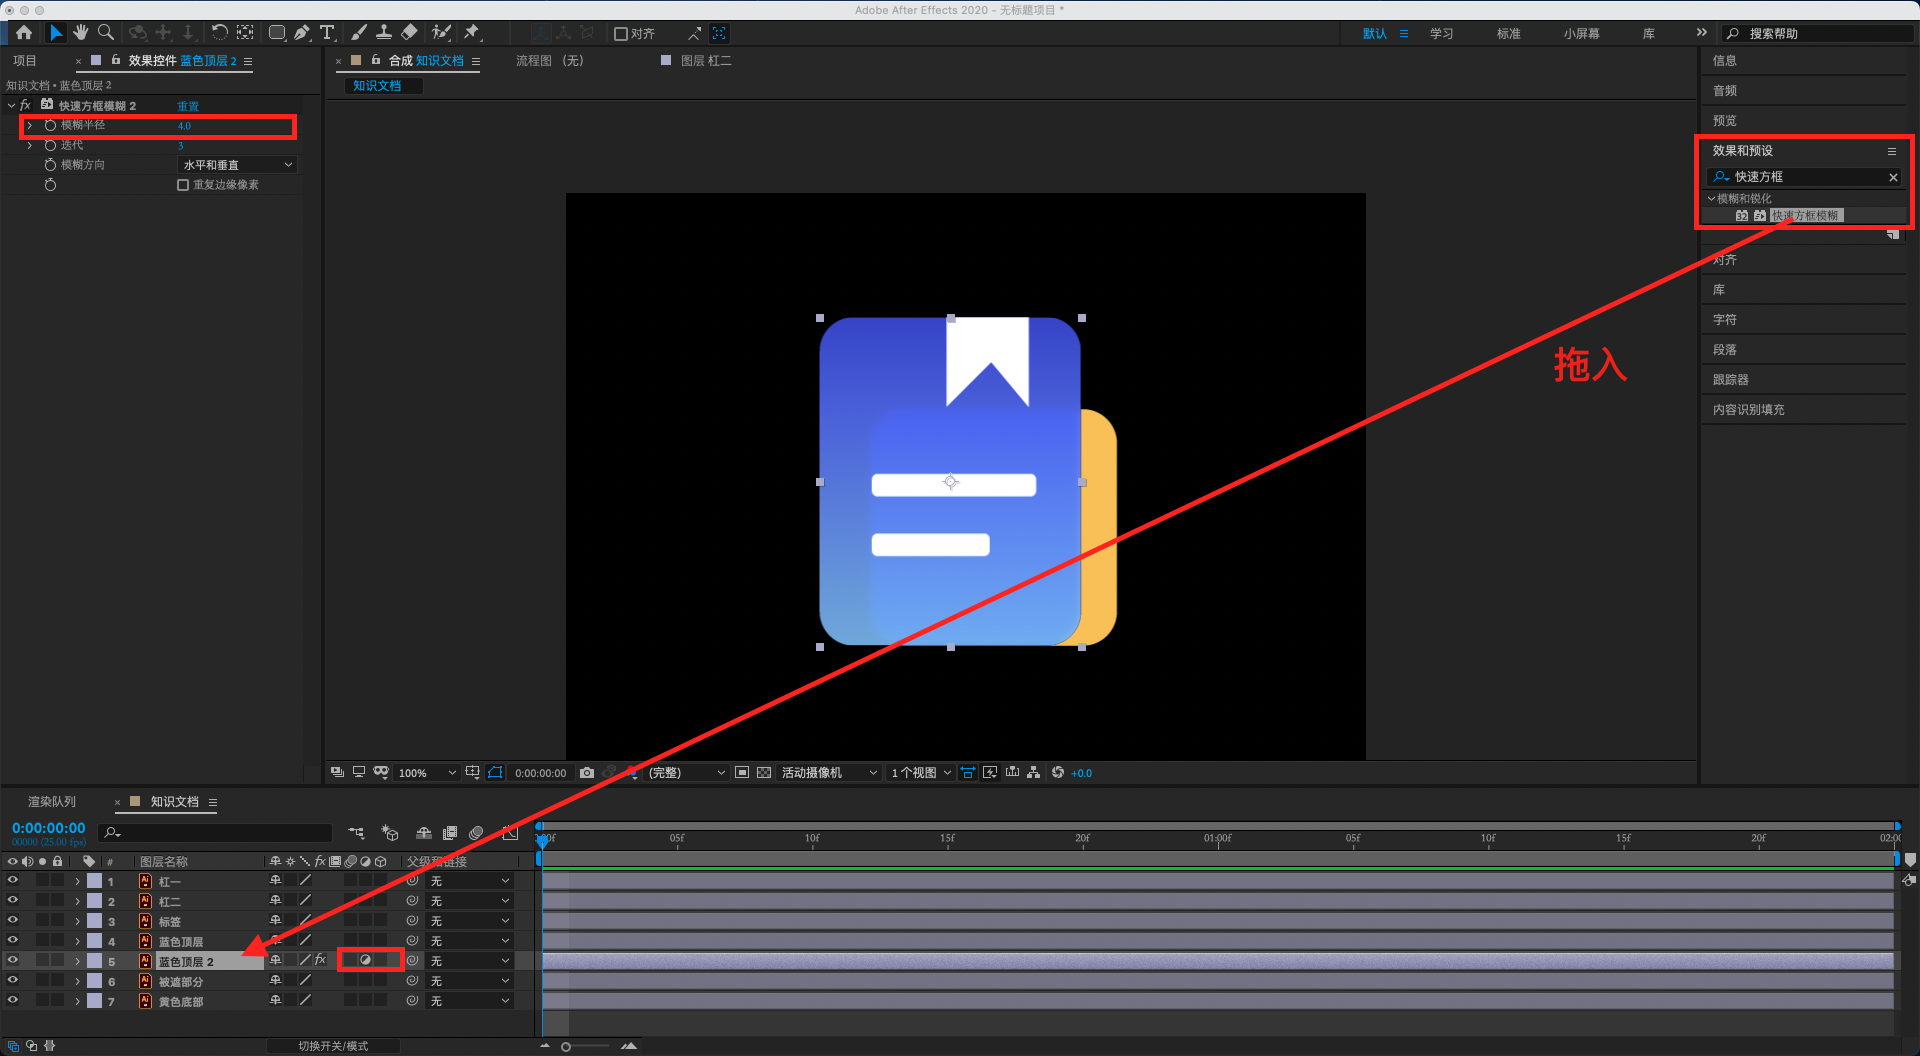Viewport: 1920px width, 1056px height.
Task: Switch to the 项目 panel tab
Action: 25,61
